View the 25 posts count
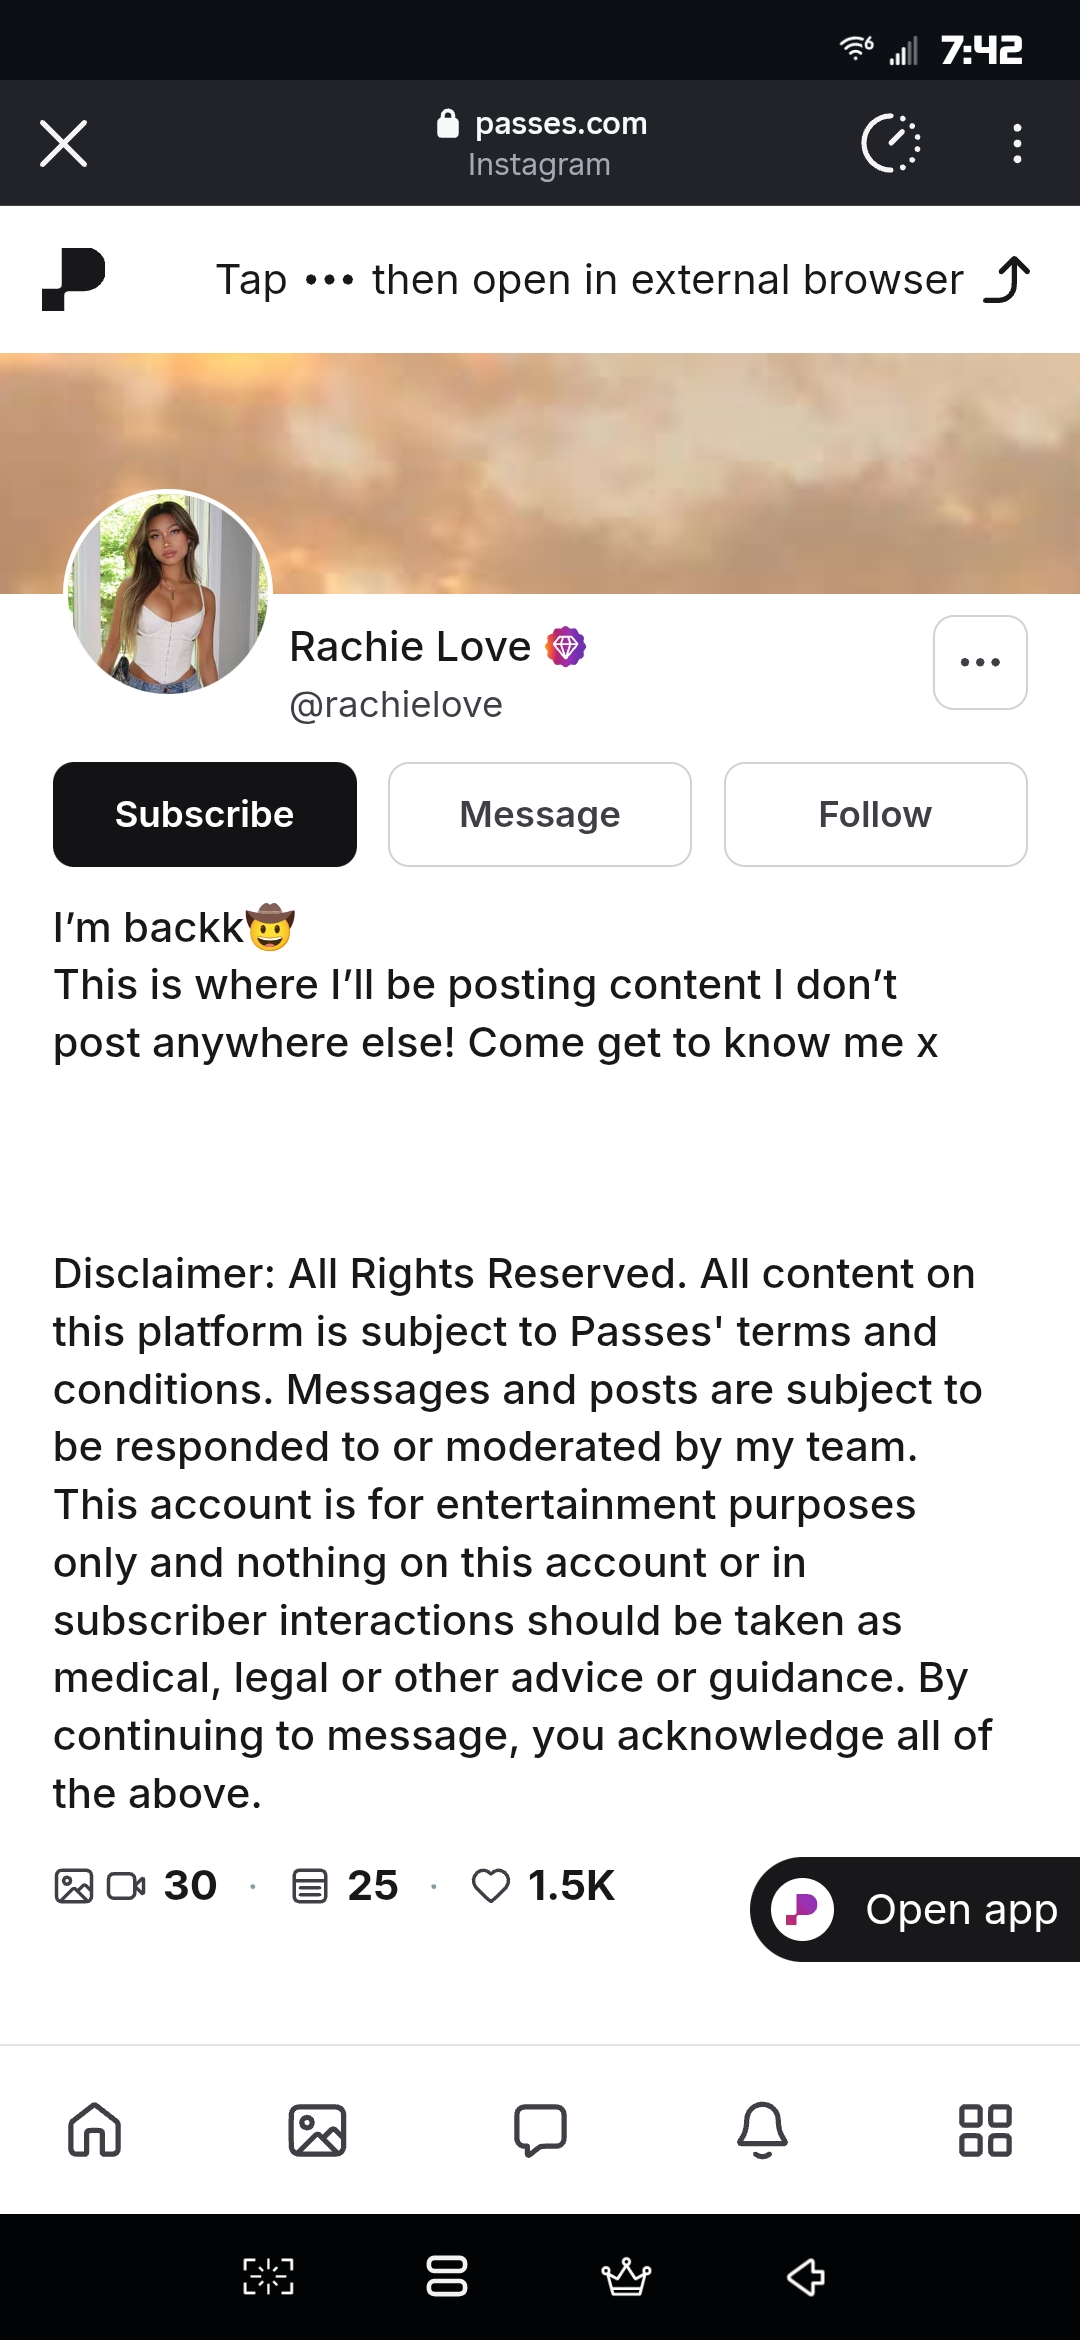This screenshot has width=1080, height=2340. click(345, 1886)
